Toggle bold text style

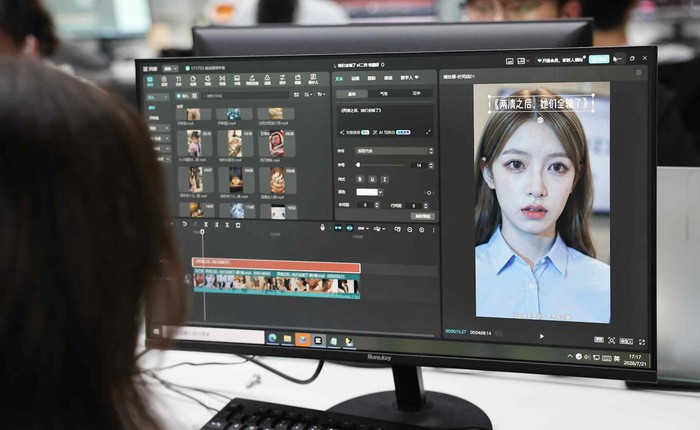click(360, 179)
